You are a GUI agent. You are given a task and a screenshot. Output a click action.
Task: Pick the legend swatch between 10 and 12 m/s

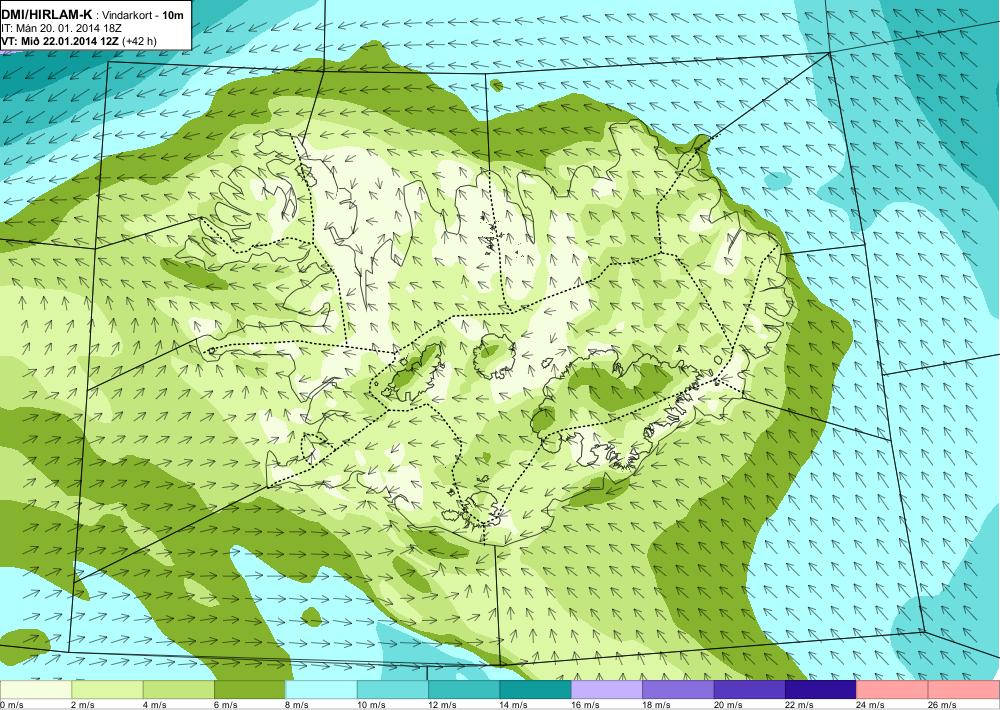(x=393, y=690)
